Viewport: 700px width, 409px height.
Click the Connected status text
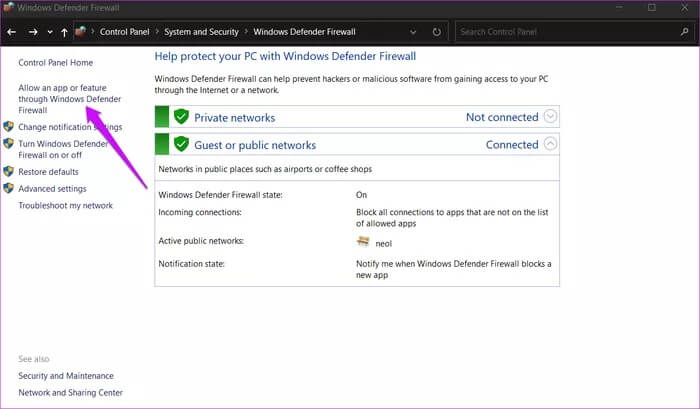click(512, 145)
